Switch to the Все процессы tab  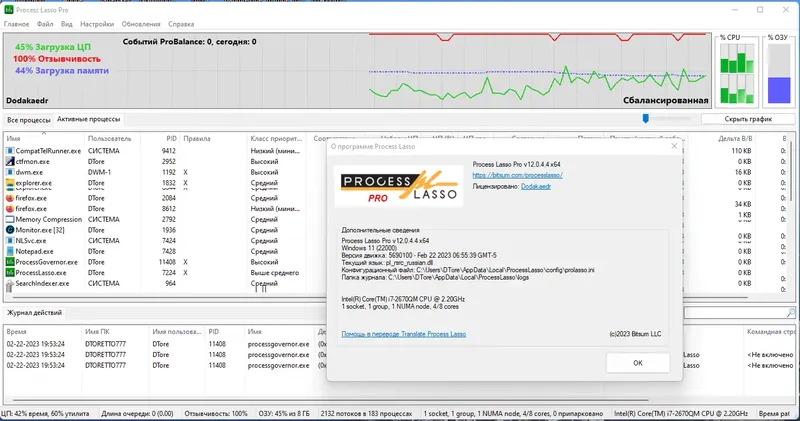(x=29, y=120)
